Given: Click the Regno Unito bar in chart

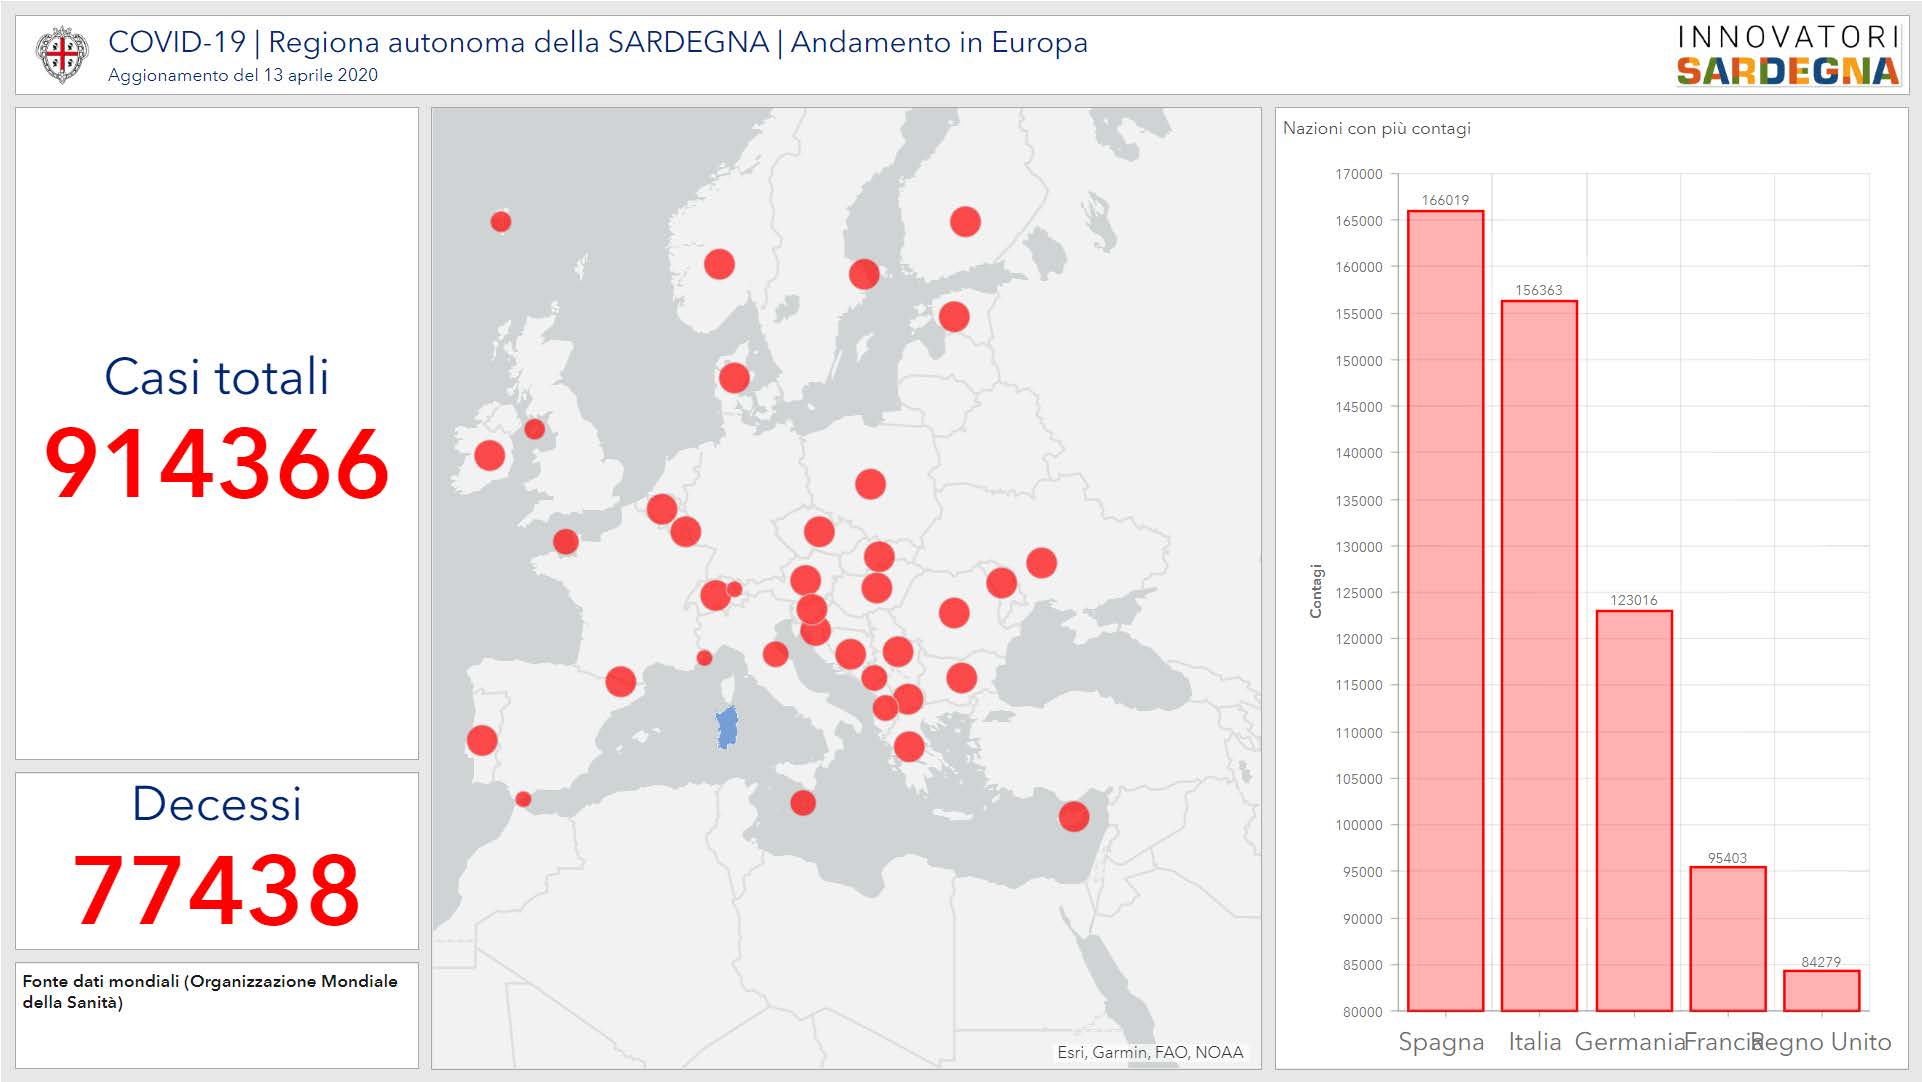Looking at the screenshot, I should [x=1821, y=990].
